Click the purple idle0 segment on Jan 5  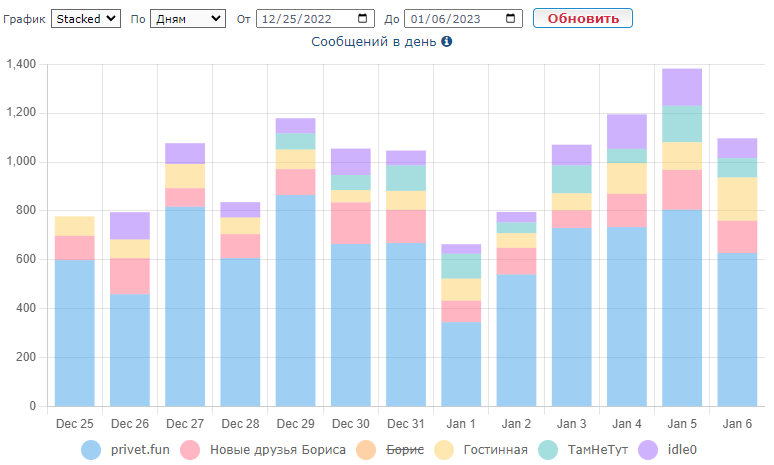tap(682, 87)
